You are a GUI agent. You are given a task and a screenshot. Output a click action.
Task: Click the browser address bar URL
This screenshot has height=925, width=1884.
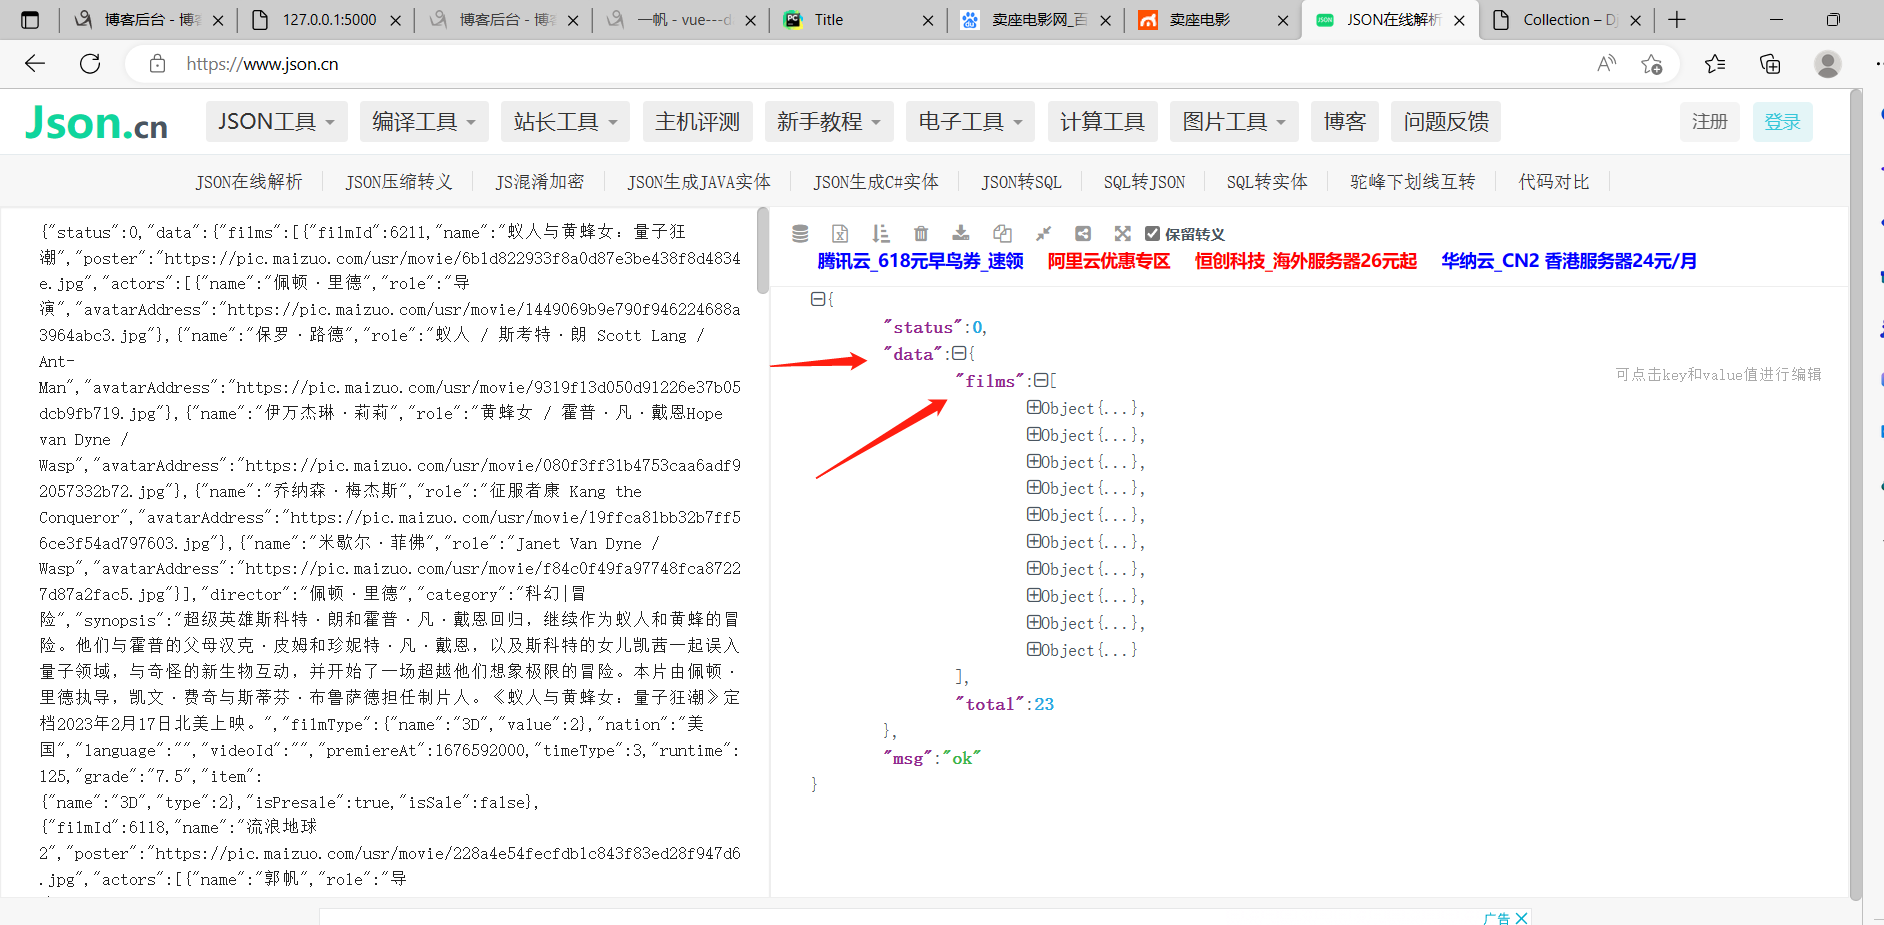262,64
